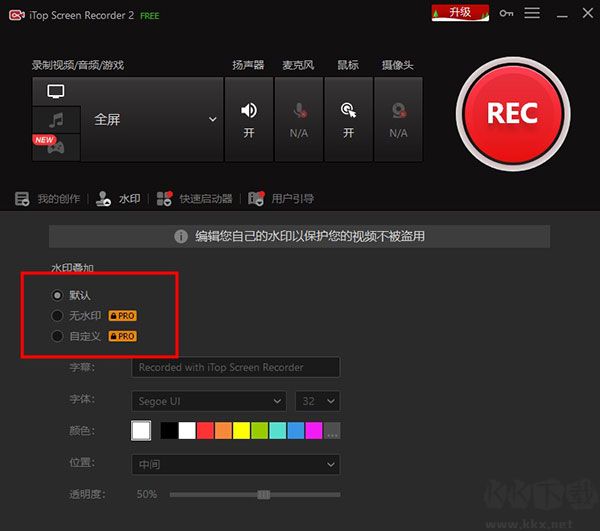Click the iTop Screen Recorder logo icon
The width and height of the screenshot is (600, 531).
(16, 15)
